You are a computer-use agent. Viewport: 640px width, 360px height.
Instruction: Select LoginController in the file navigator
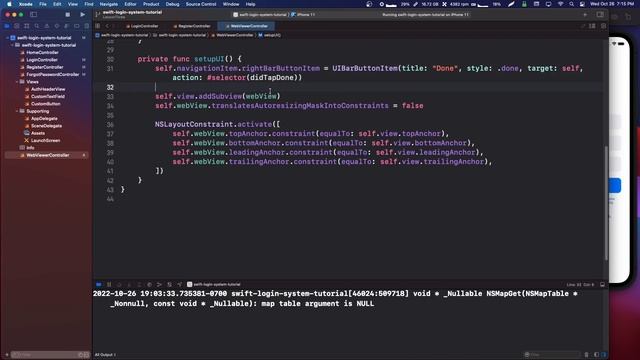(x=42, y=60)
